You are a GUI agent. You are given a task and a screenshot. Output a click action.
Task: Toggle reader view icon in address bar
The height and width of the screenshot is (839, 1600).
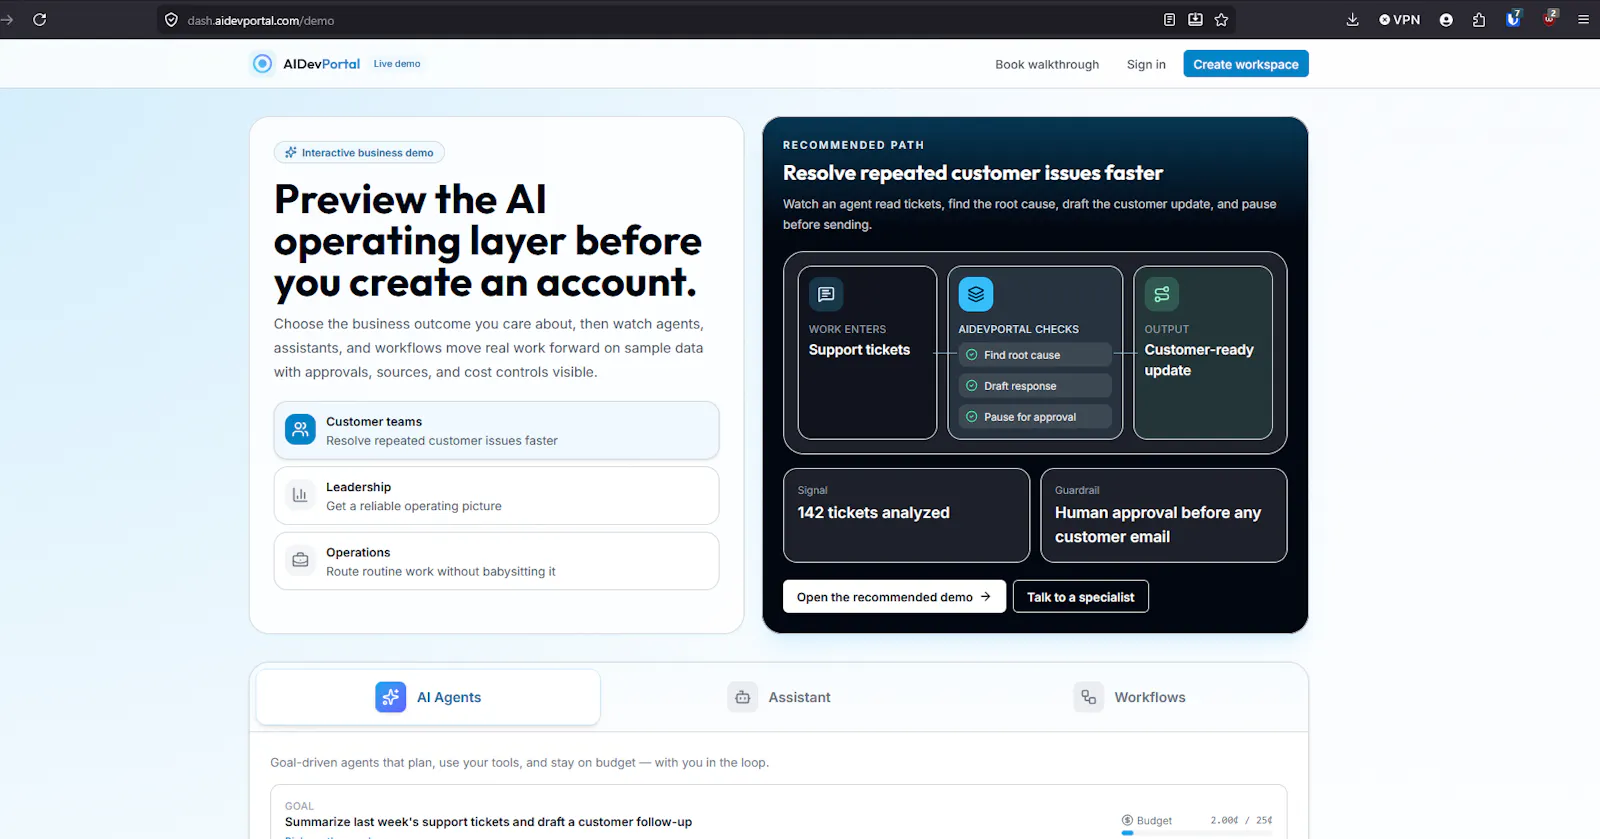tap(1169, 19)
